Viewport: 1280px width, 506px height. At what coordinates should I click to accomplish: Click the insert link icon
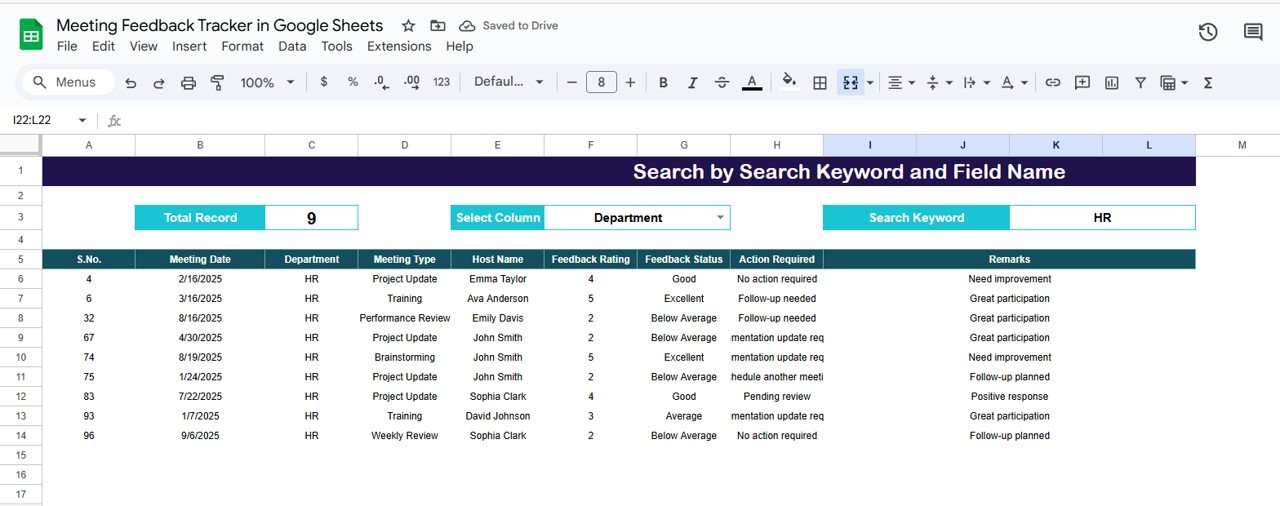click(x=1052, y=83)
